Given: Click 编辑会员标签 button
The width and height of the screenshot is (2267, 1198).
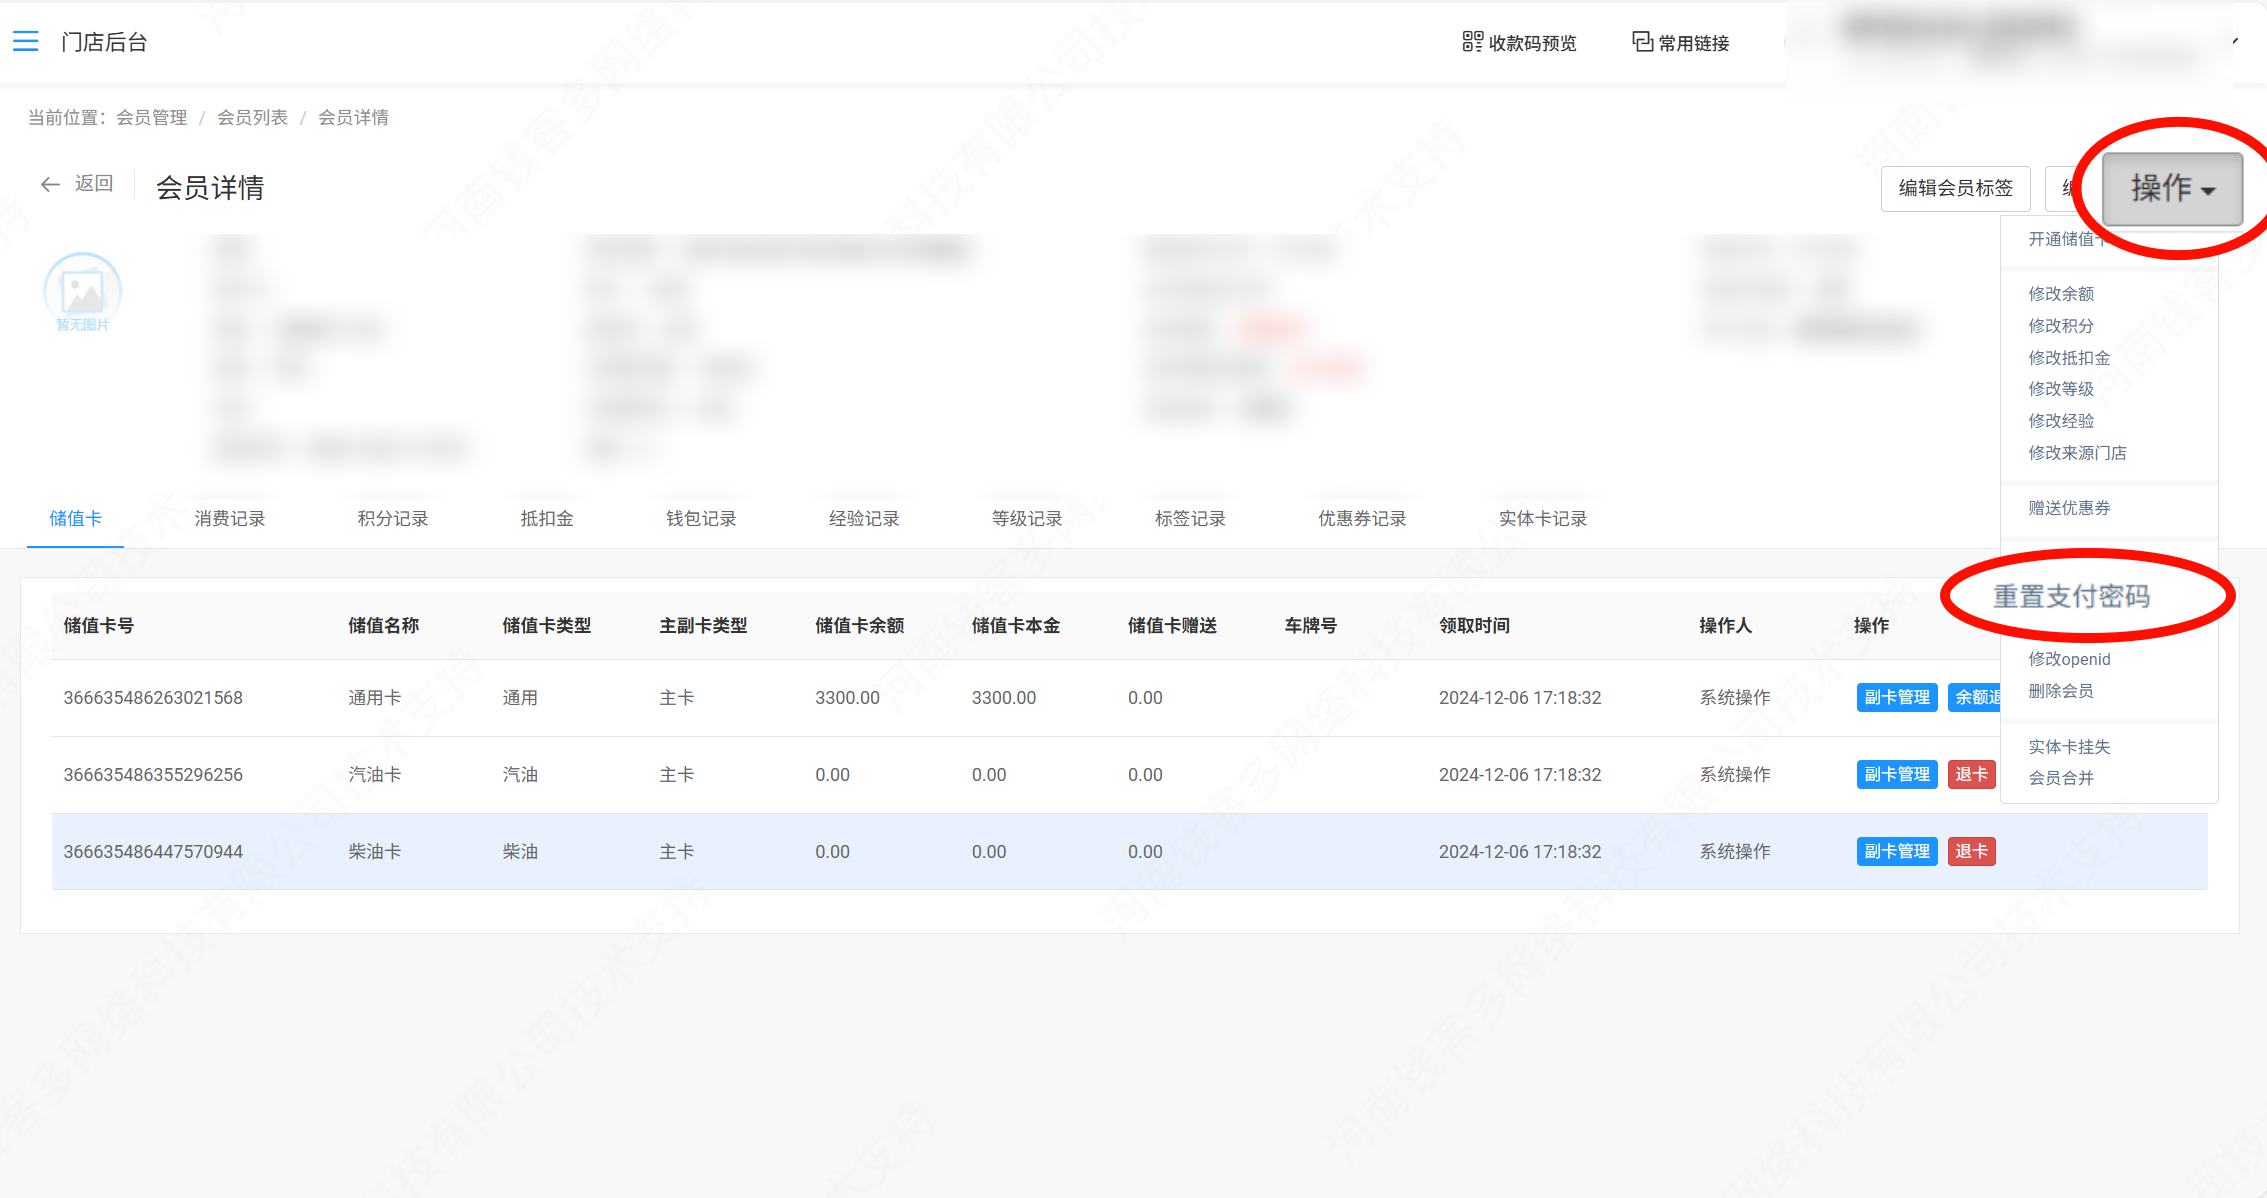Looking at the screenshot, I should point(1955,188).
